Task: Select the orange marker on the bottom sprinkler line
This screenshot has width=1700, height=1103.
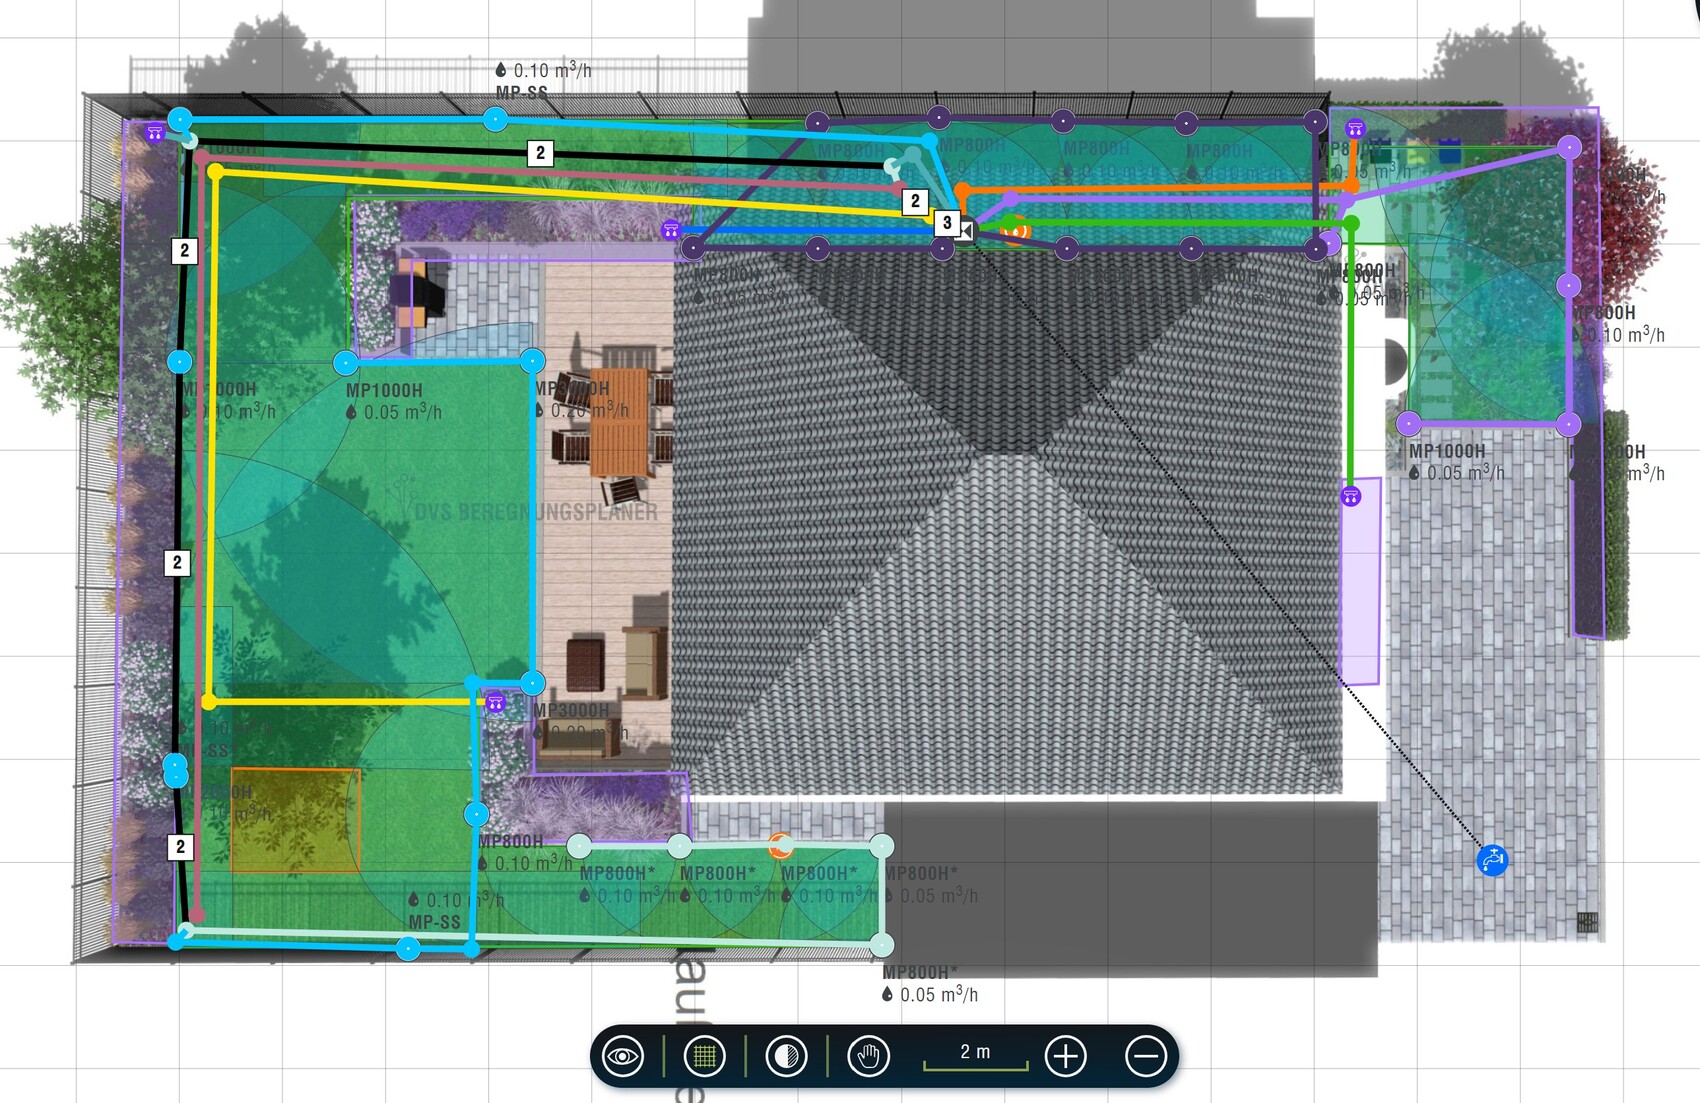Action: 780,847
